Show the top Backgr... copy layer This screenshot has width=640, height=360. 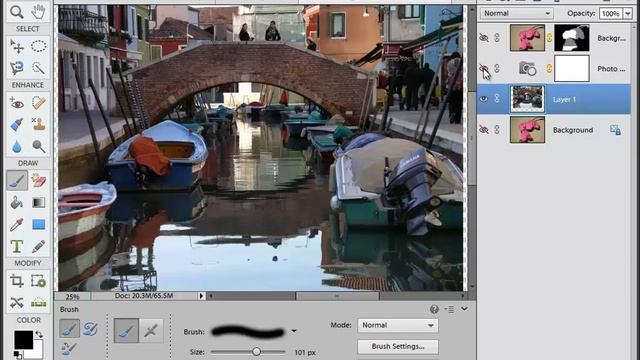(x=484, y=38)
